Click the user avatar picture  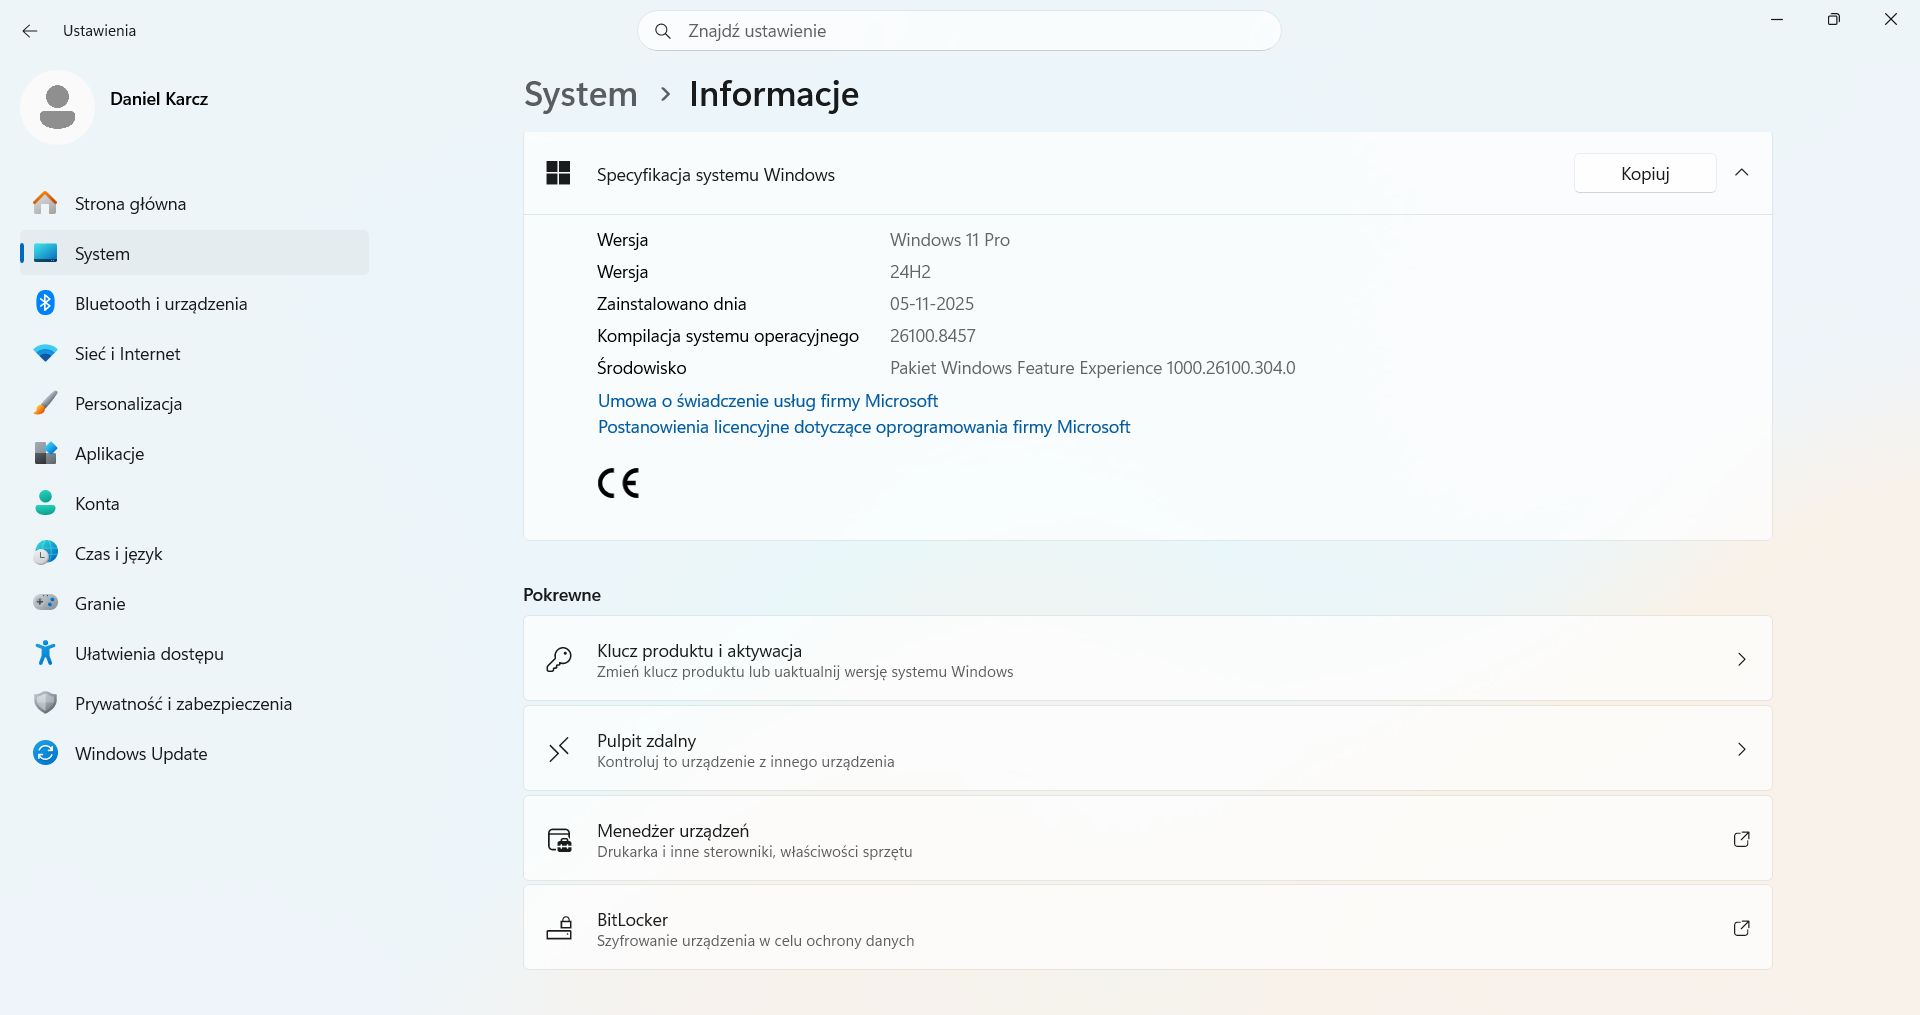[57, 107]
